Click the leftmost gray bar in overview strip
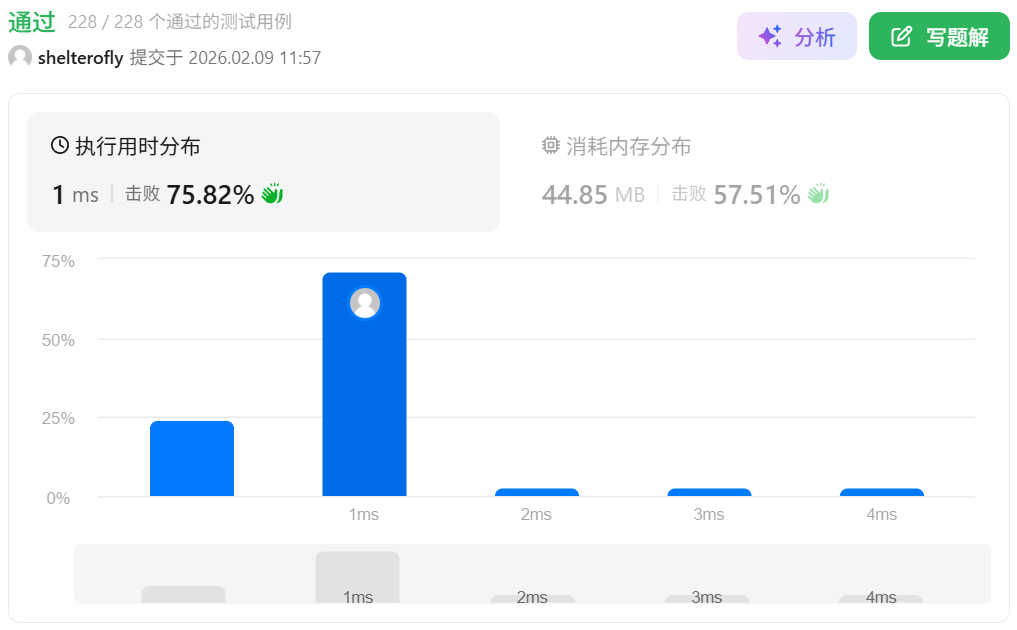This screenshot has height=630, width=1017. click(183, 594)
